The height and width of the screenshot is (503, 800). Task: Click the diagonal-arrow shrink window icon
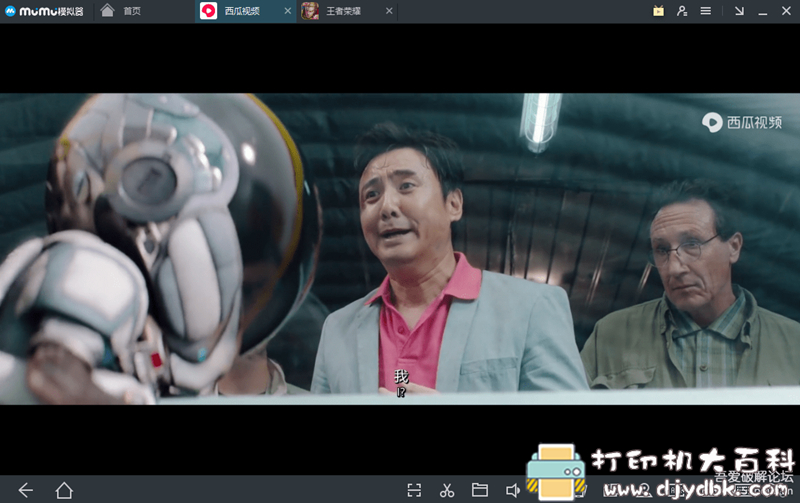[739, 11]
